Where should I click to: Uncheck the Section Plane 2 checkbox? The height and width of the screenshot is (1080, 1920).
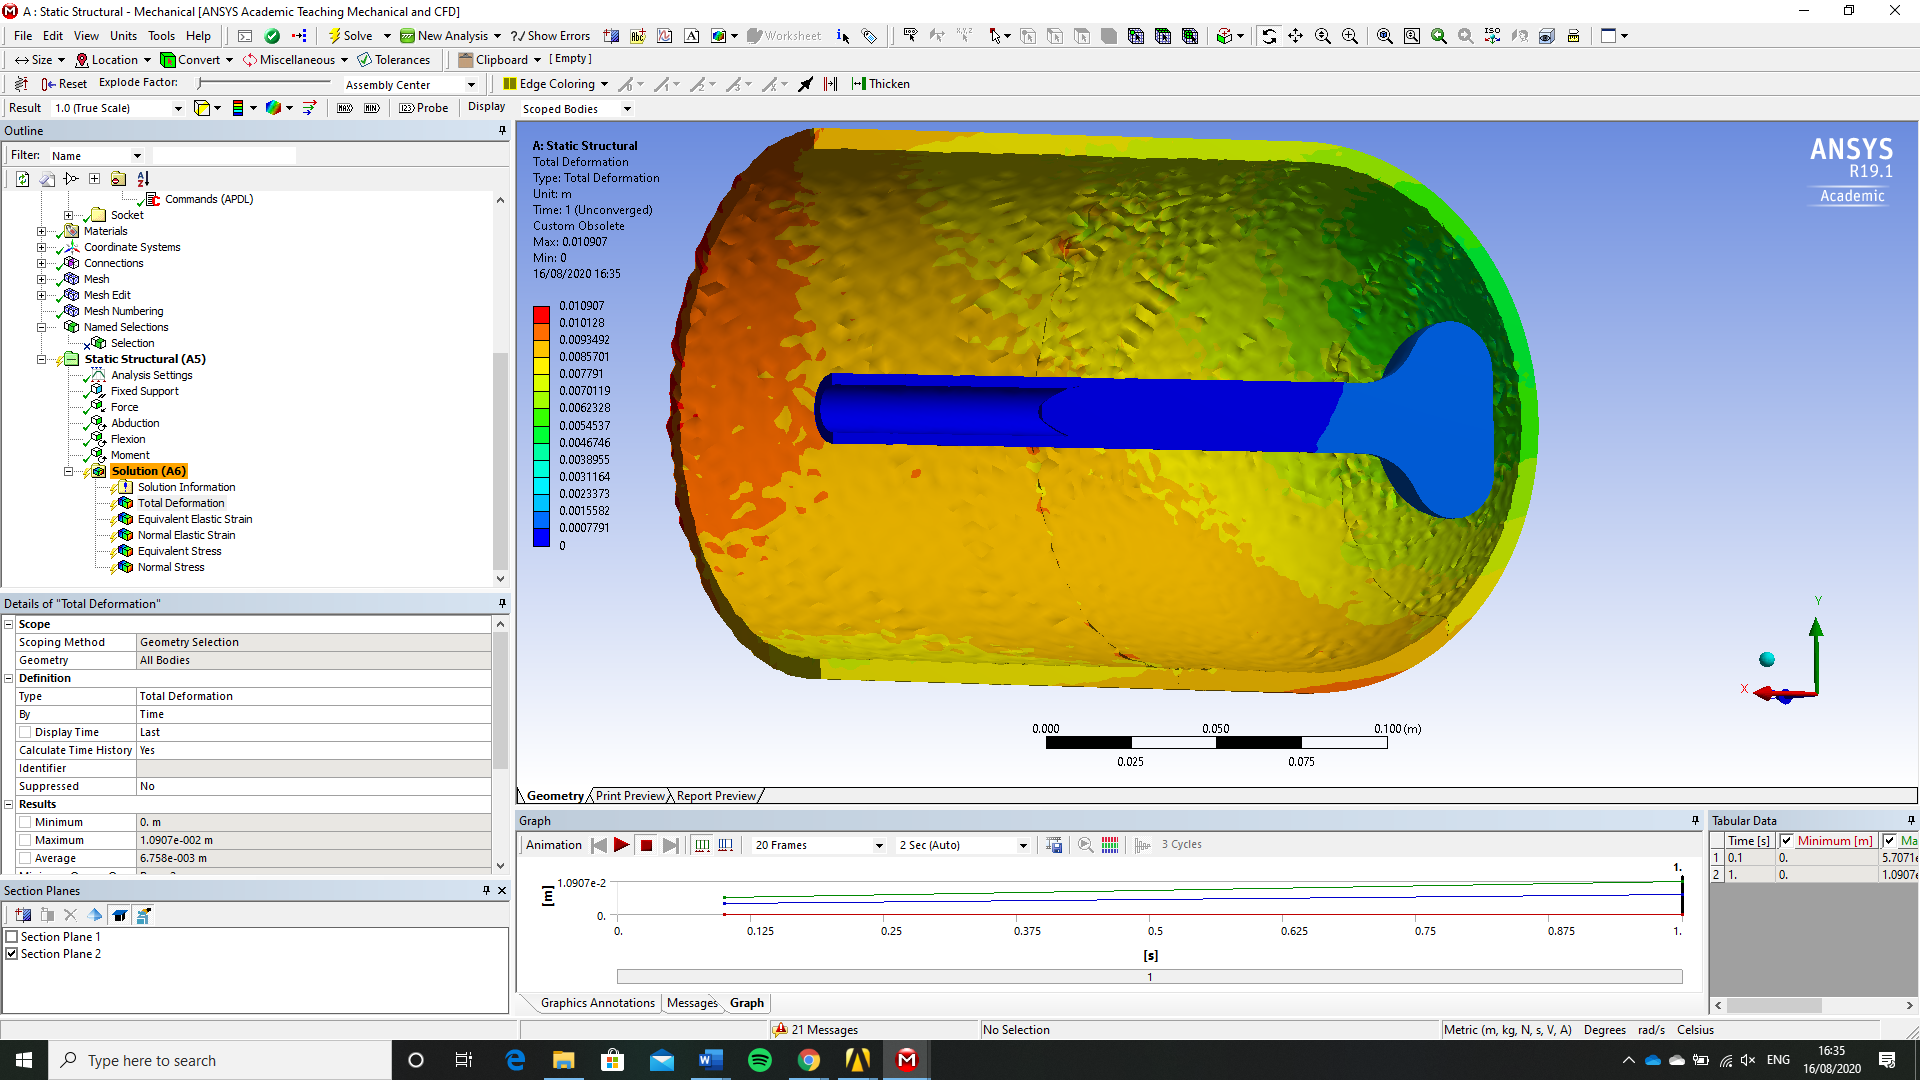[x=12, y=954]
